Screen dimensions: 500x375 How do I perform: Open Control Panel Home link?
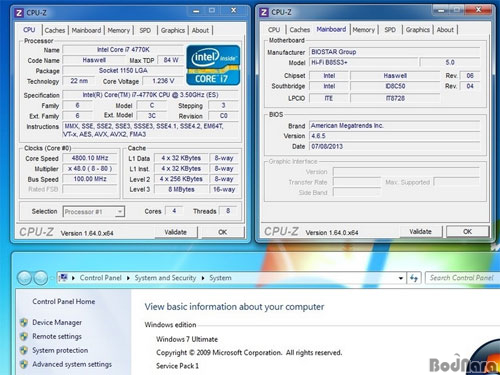coord(64,301)
